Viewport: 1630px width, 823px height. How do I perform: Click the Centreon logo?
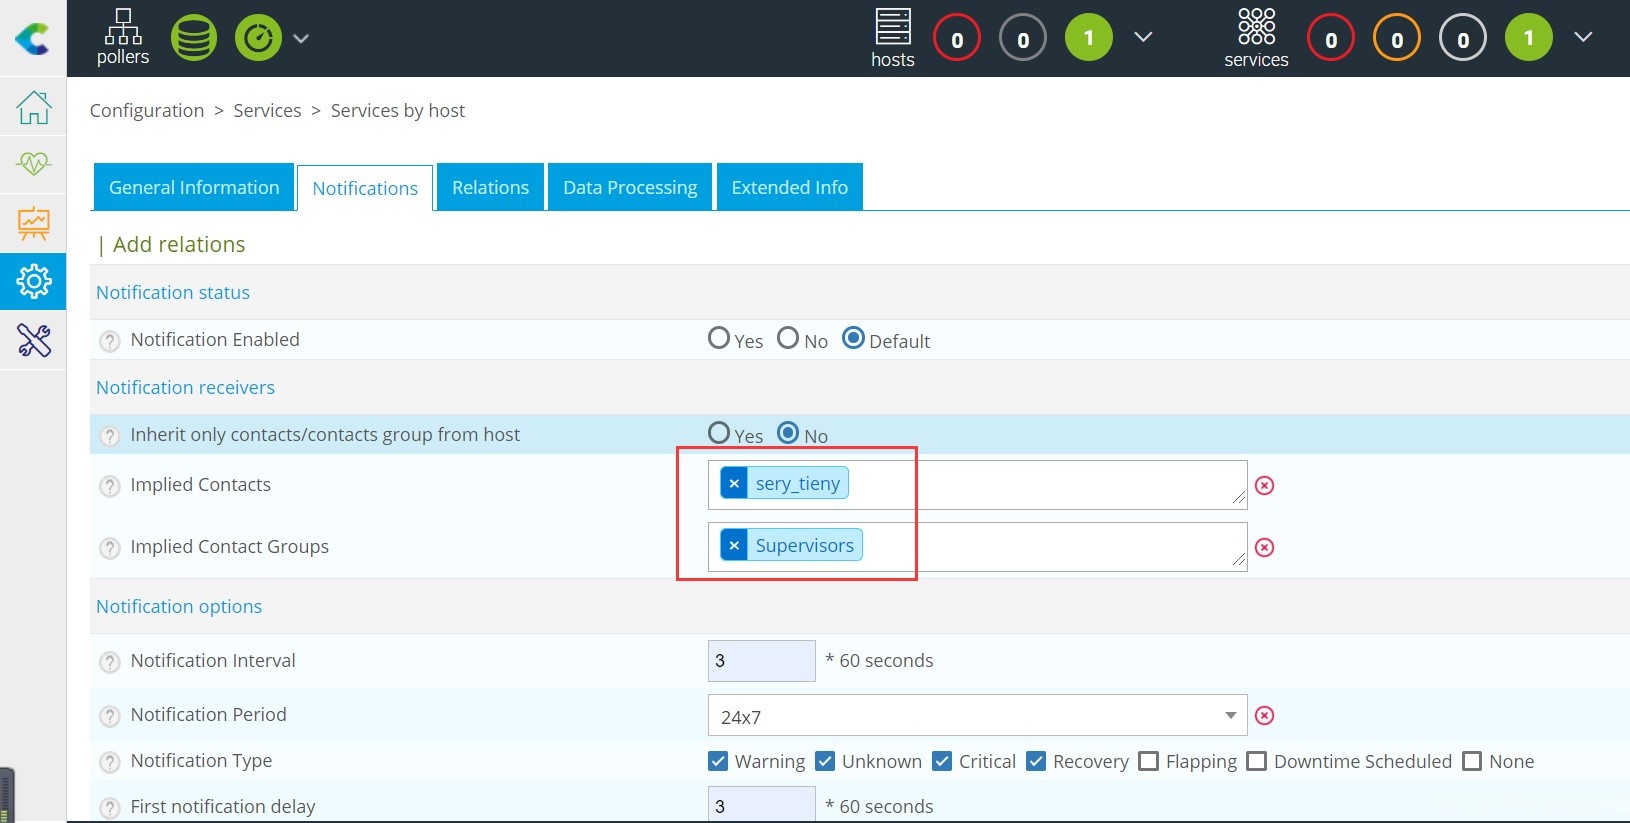[x=33, y=38]
